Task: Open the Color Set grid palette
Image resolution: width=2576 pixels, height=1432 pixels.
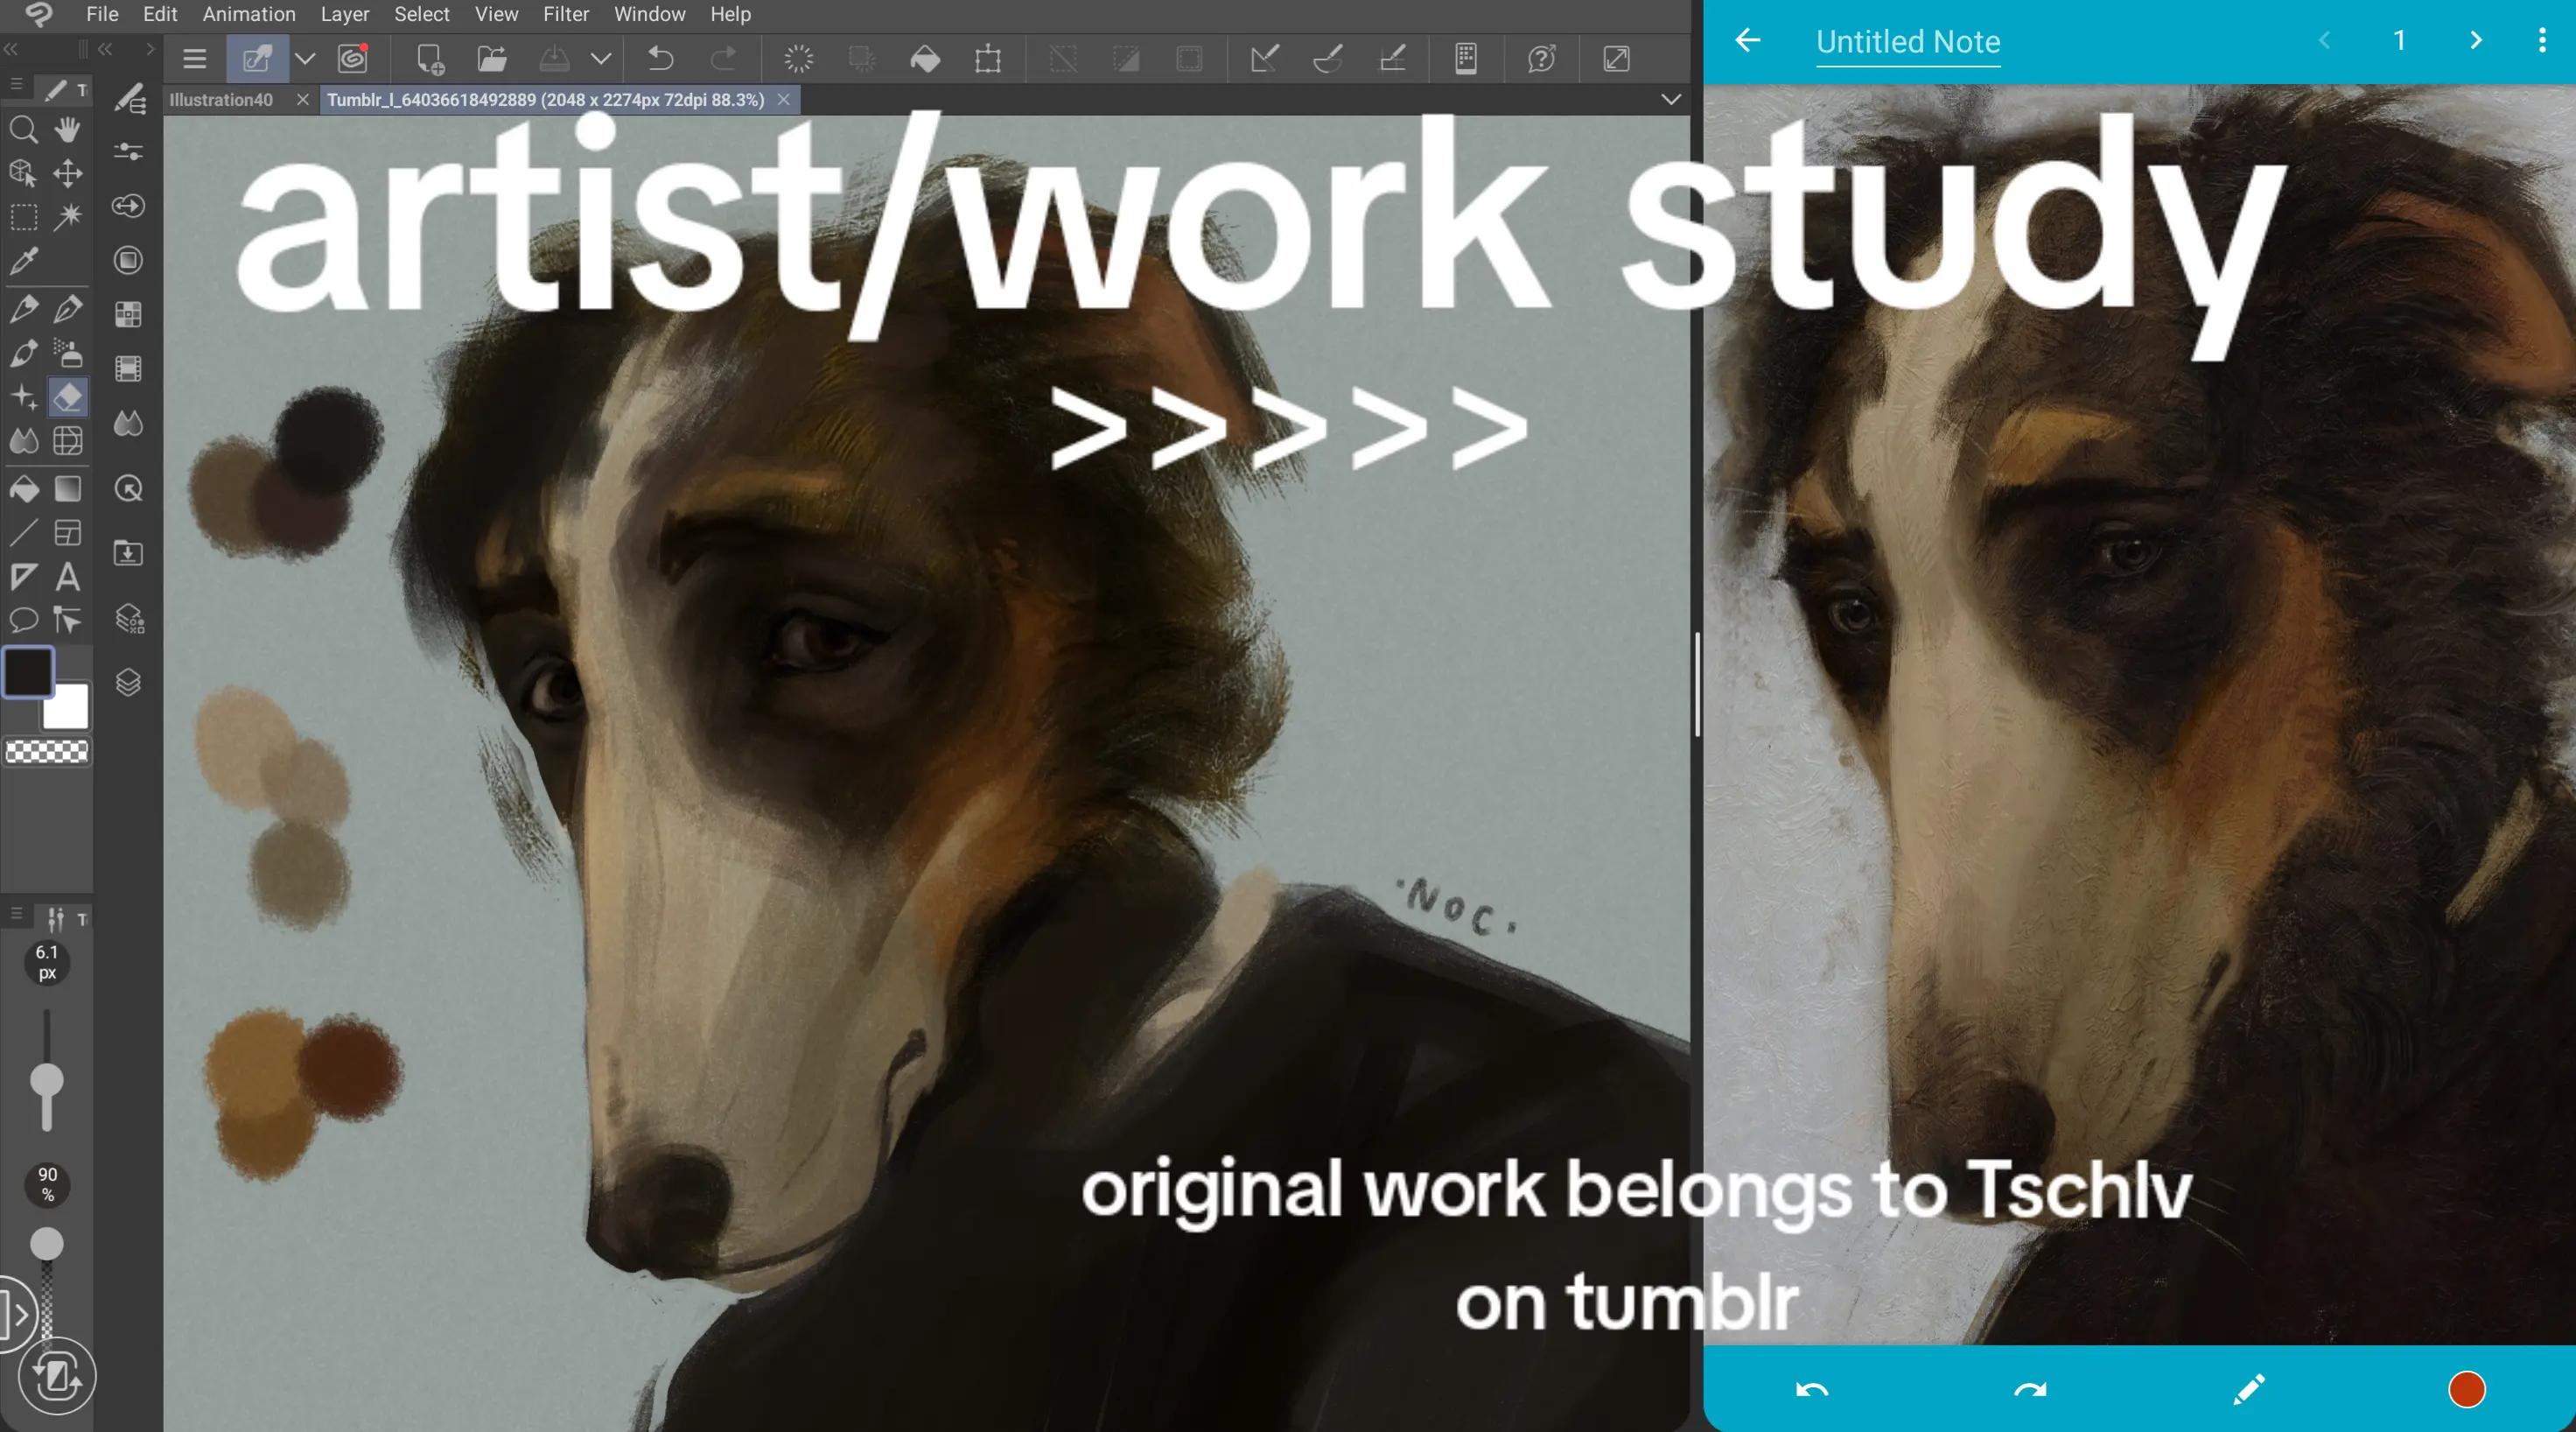Action: [x=129, y=314]
